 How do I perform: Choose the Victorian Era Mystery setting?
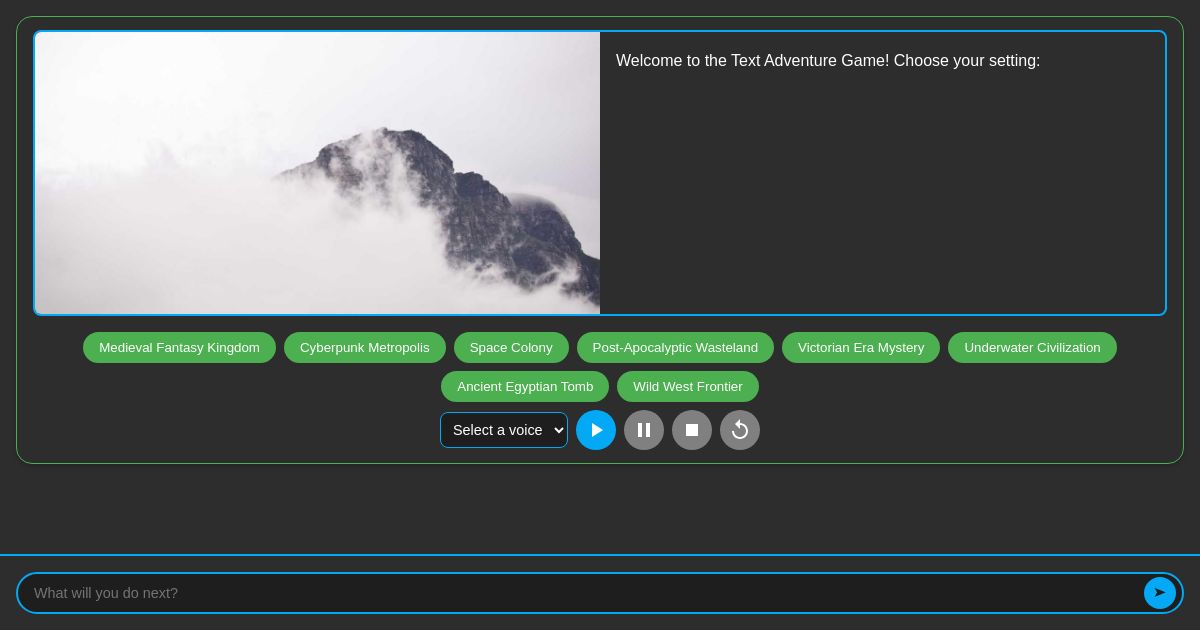coord(860,347)
